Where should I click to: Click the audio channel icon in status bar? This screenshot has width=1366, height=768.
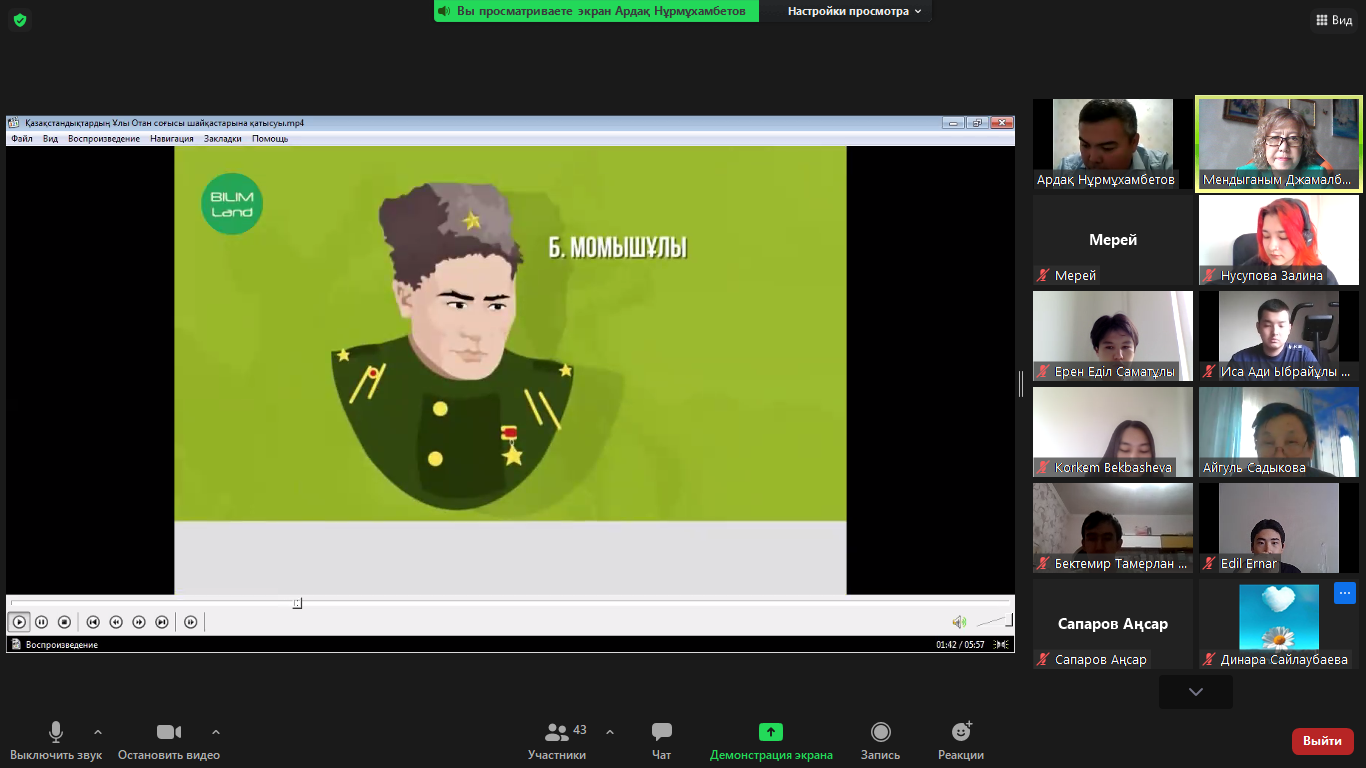coord(1002,645)
